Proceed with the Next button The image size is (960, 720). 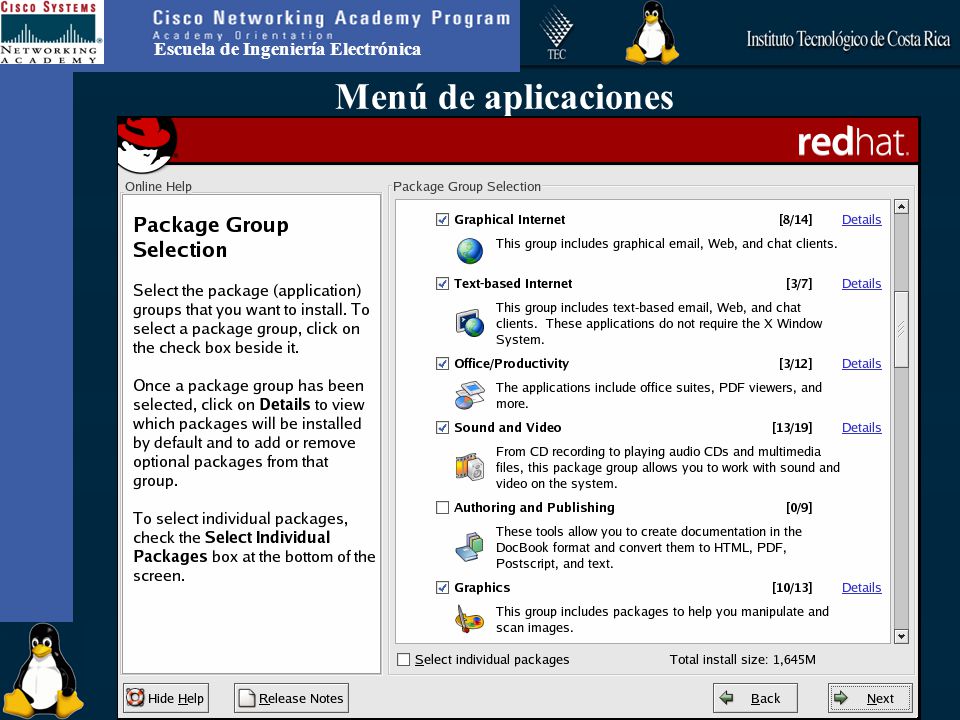click(870, 698)
